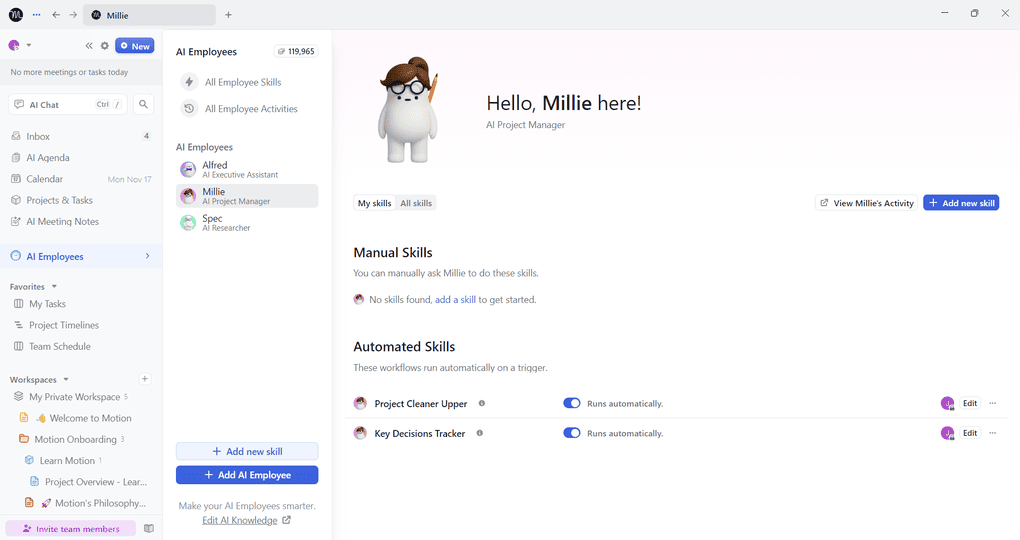Edit the Project Cleaner Upper skill
Image resolution: width=1020 pixels, height=540 pixels.
click(970, 403)
